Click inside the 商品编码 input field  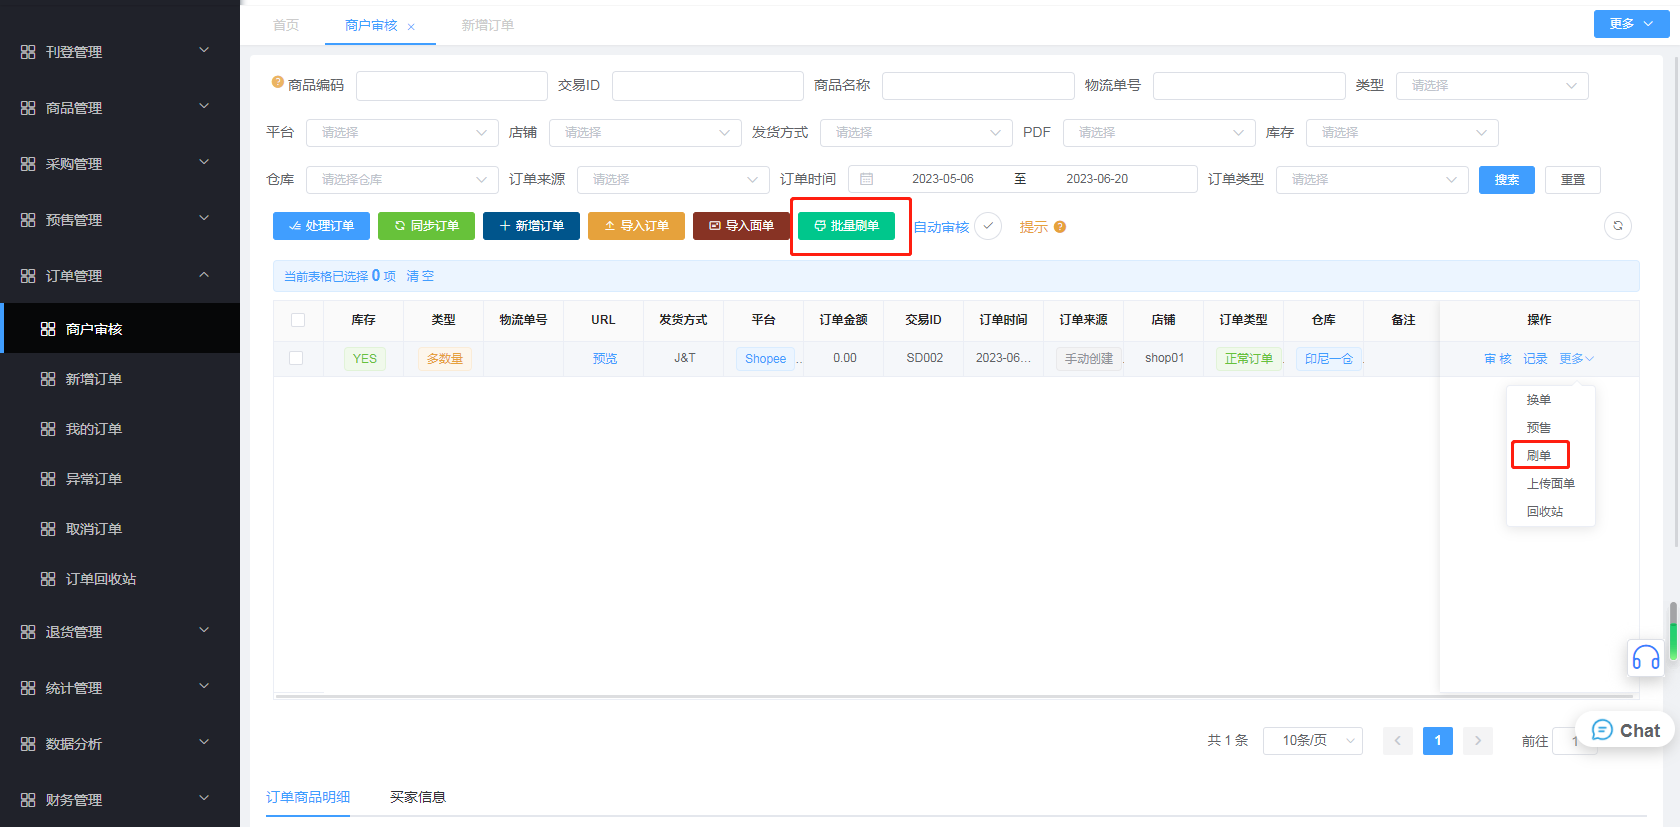(452, 86)
